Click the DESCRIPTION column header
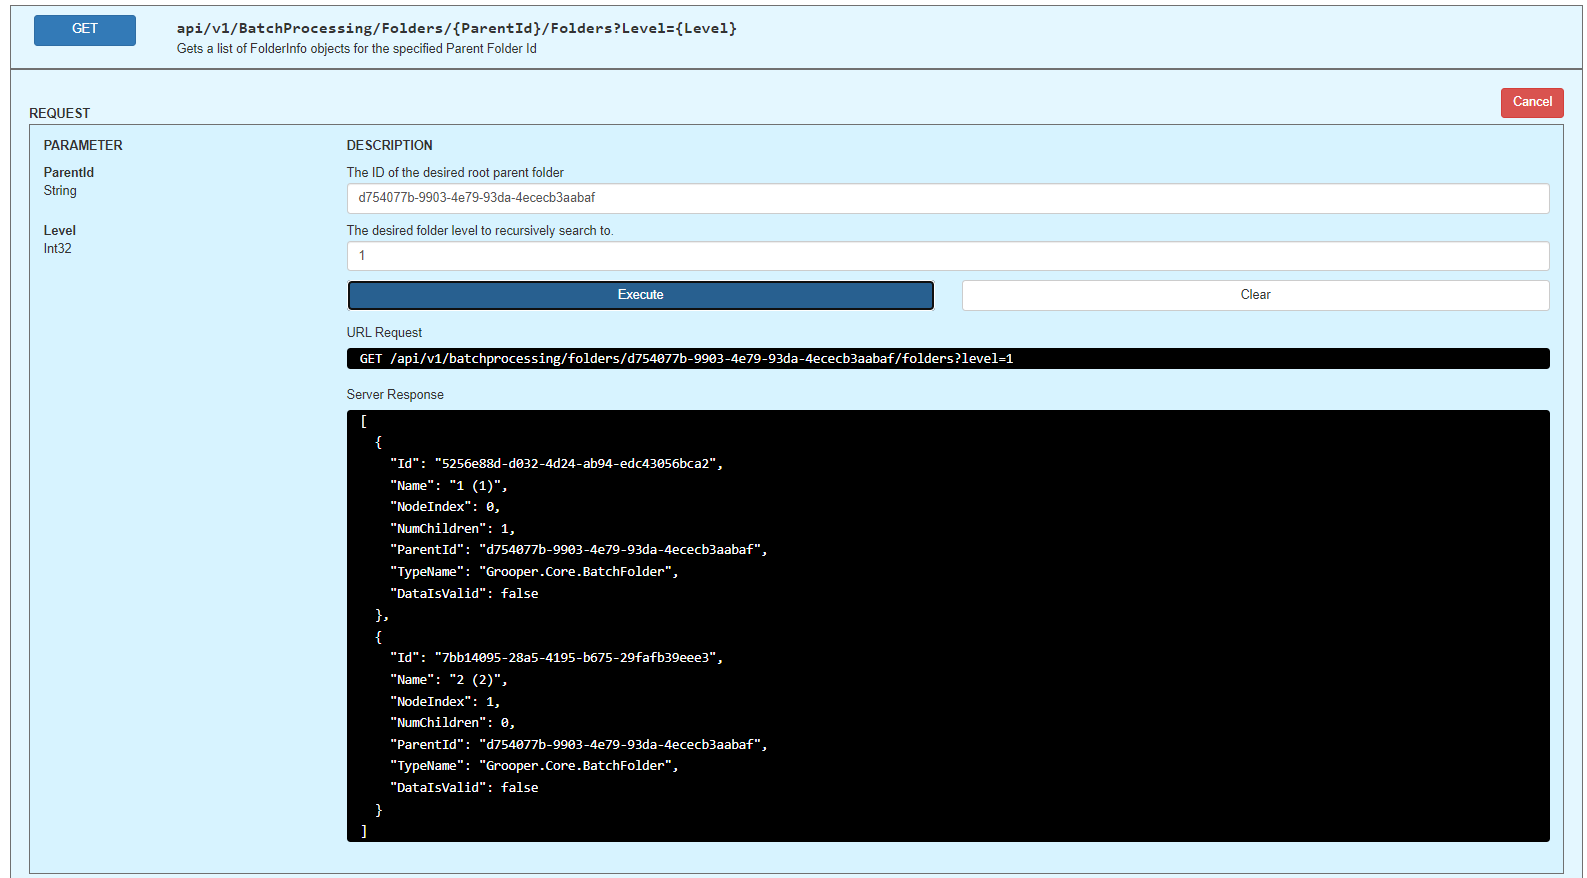The width and height of the screenshot is (1587, 878). pyautogui.click(x=389, y=145)
